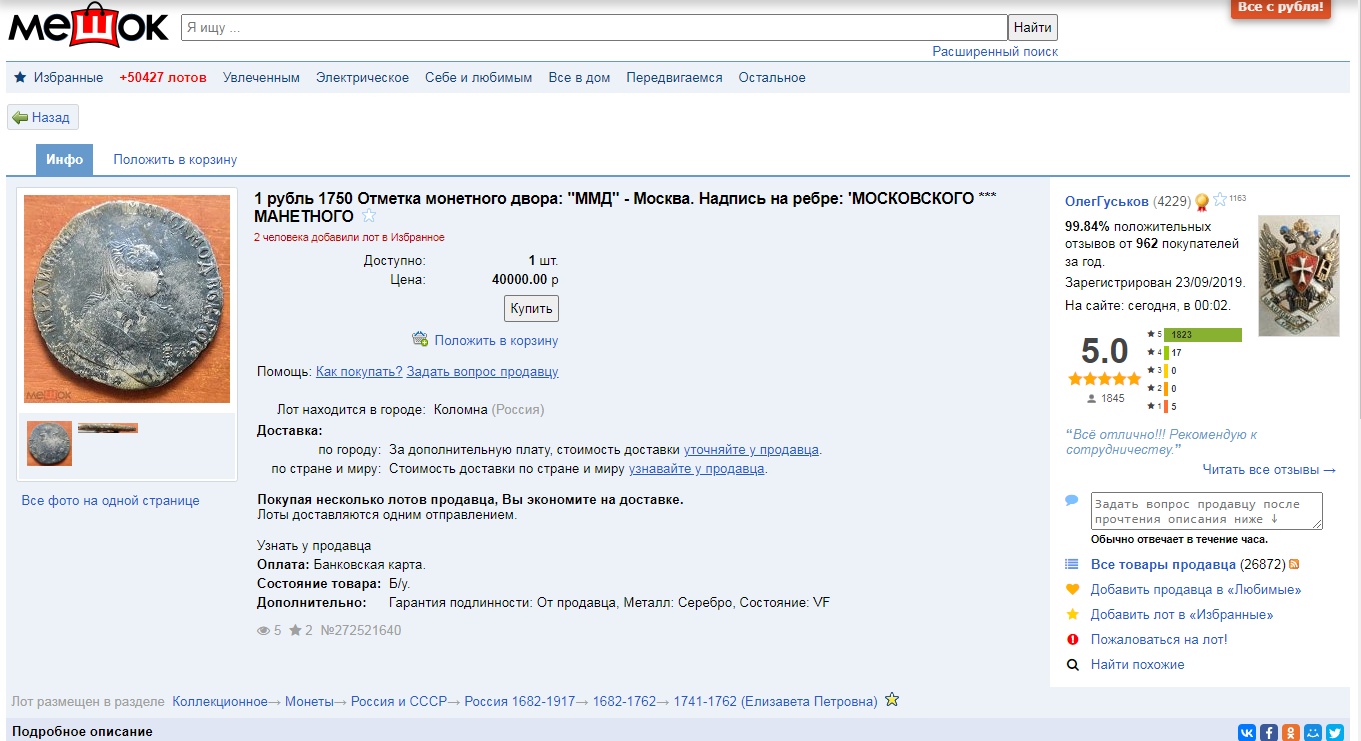Share the lot on Odnoklassniki
This screenshot has width=1361, height=741.
click(x=1291, y=732)
